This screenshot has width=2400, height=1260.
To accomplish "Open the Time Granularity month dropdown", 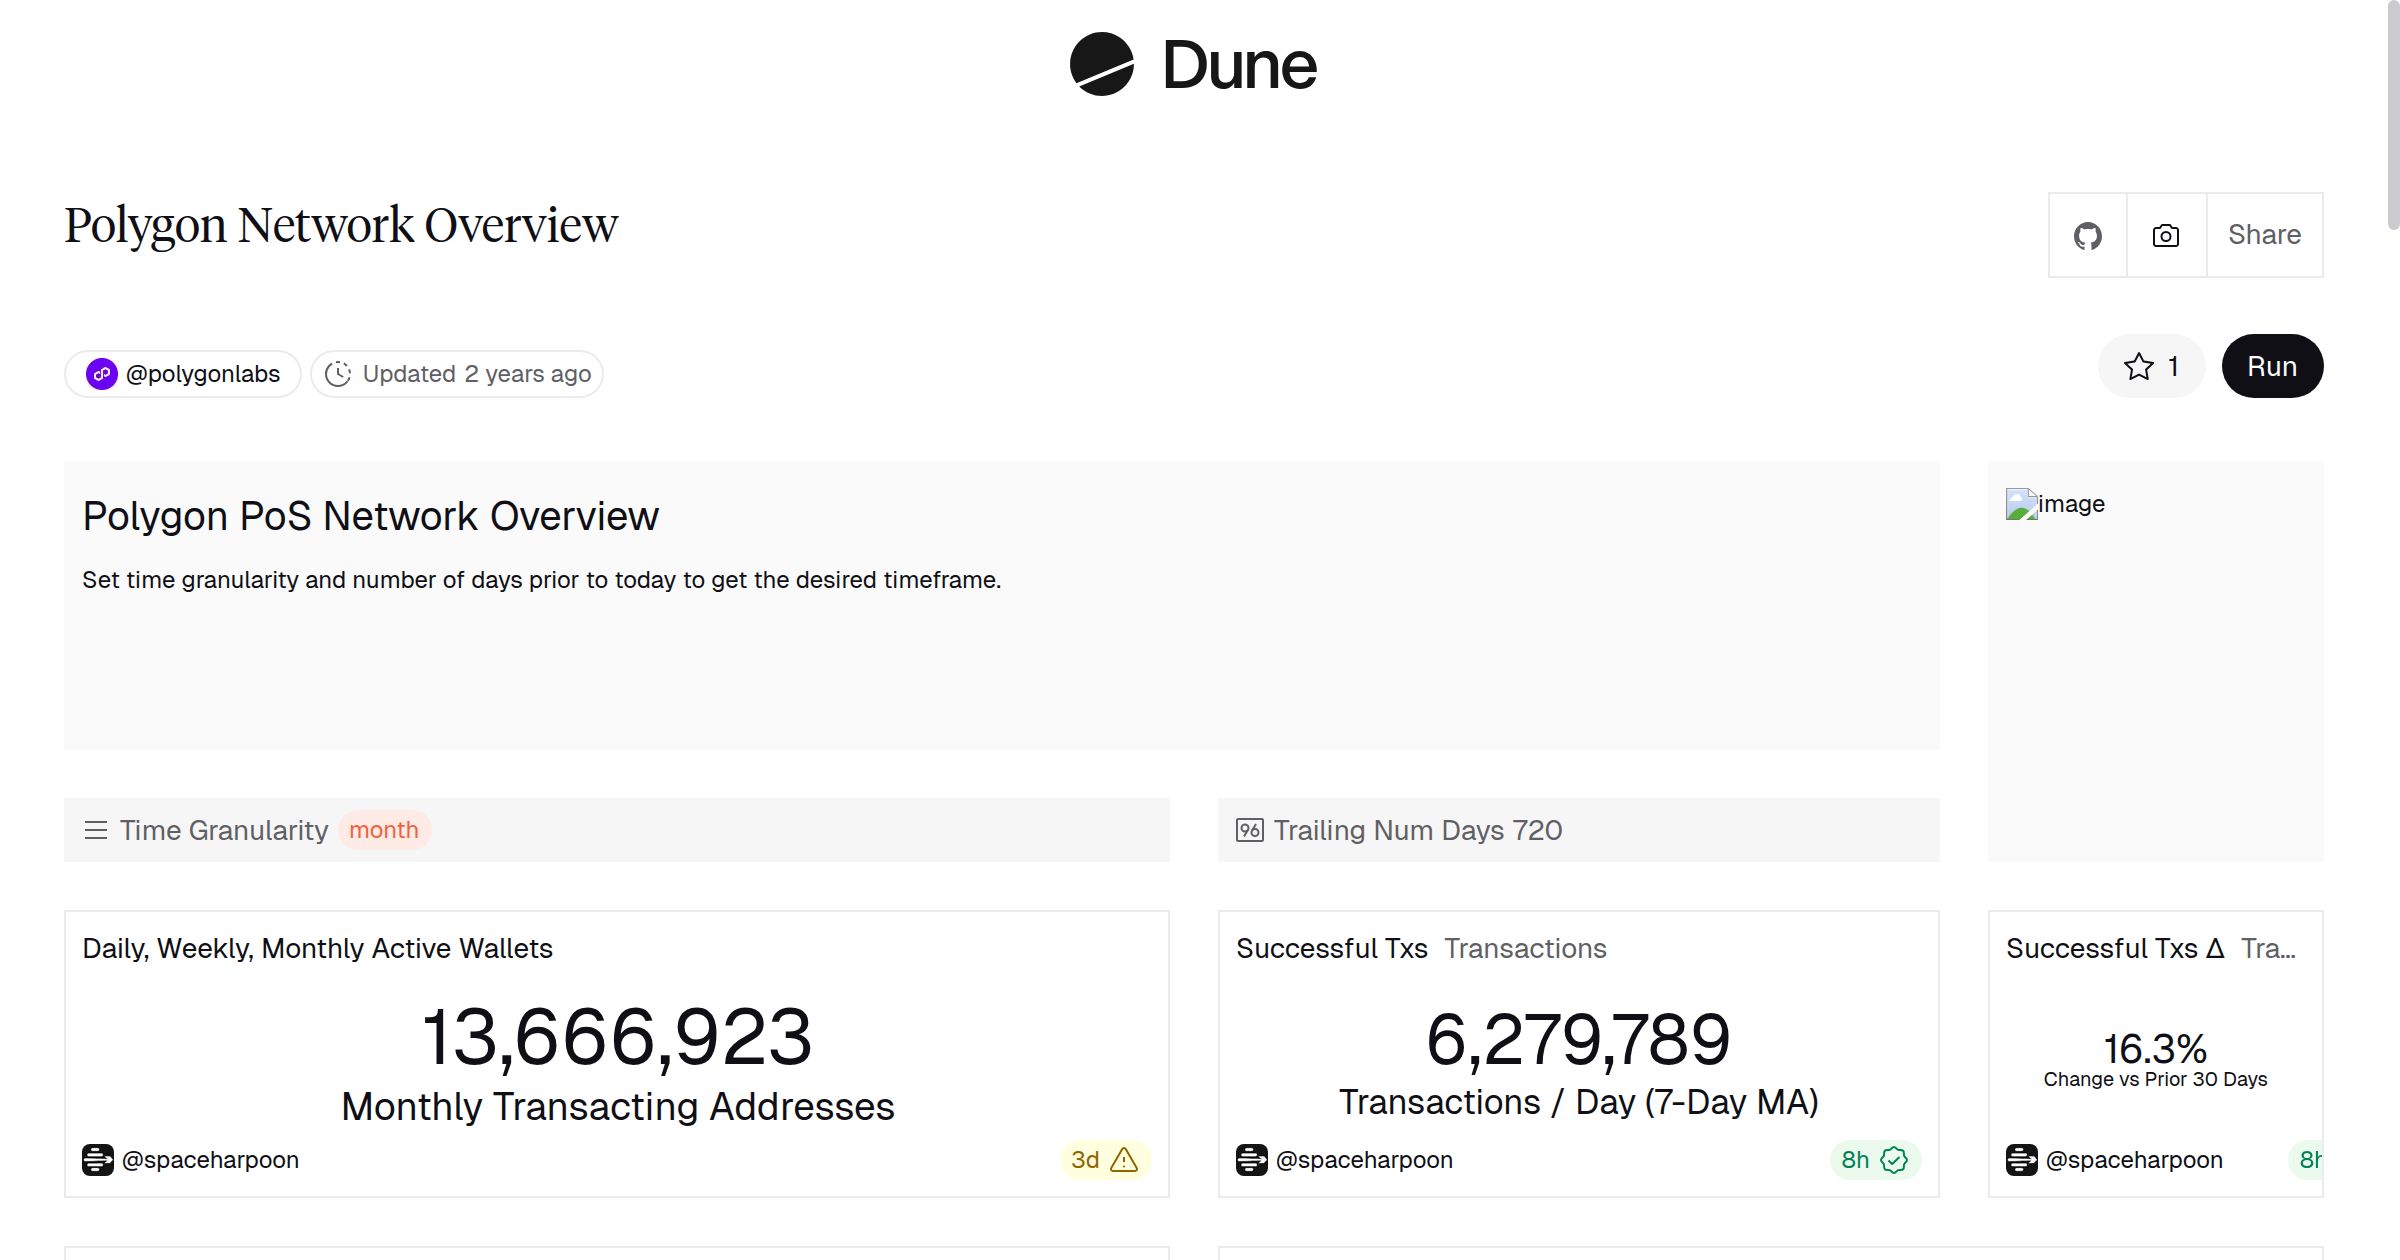I will 384,830.
